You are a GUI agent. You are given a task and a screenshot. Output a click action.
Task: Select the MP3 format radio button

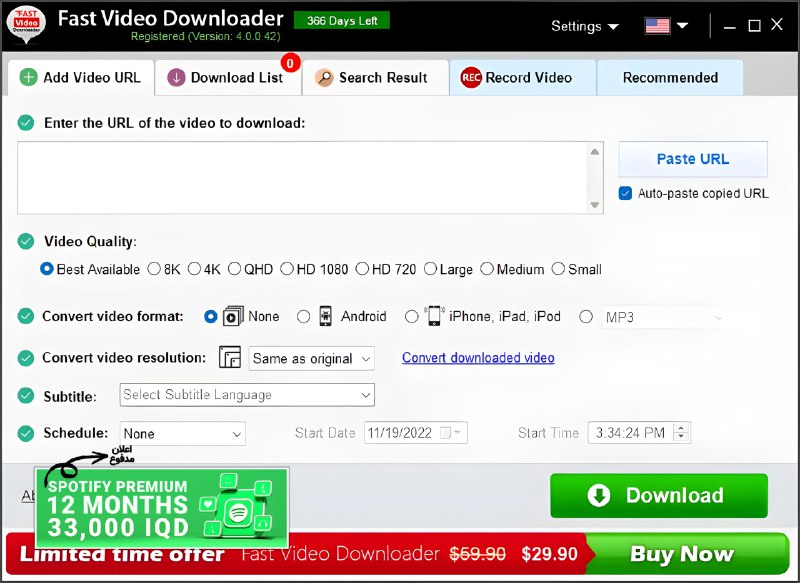coord(586,317)
